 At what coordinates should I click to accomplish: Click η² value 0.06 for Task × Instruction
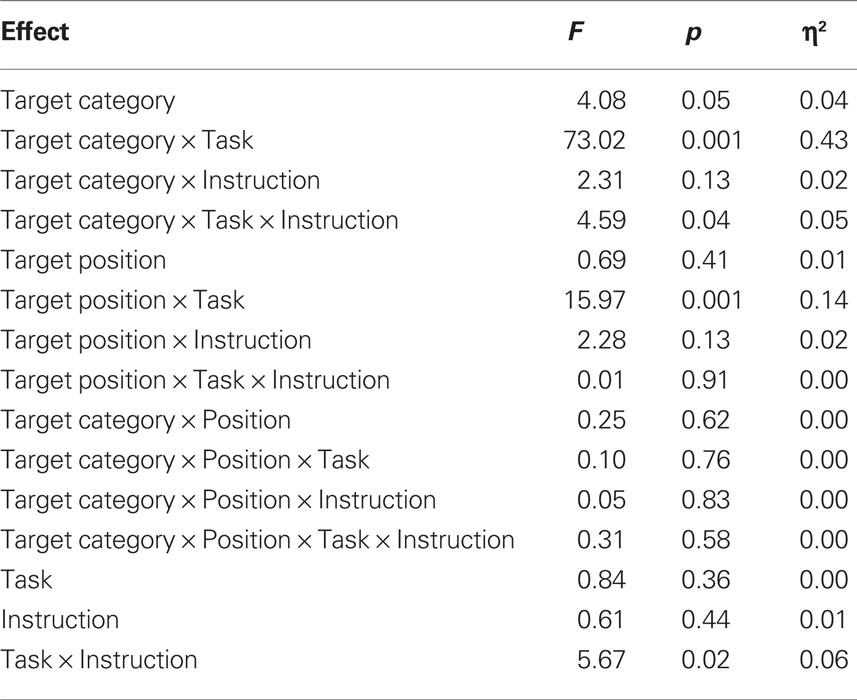pyautogui.click(x=824, y=660)
